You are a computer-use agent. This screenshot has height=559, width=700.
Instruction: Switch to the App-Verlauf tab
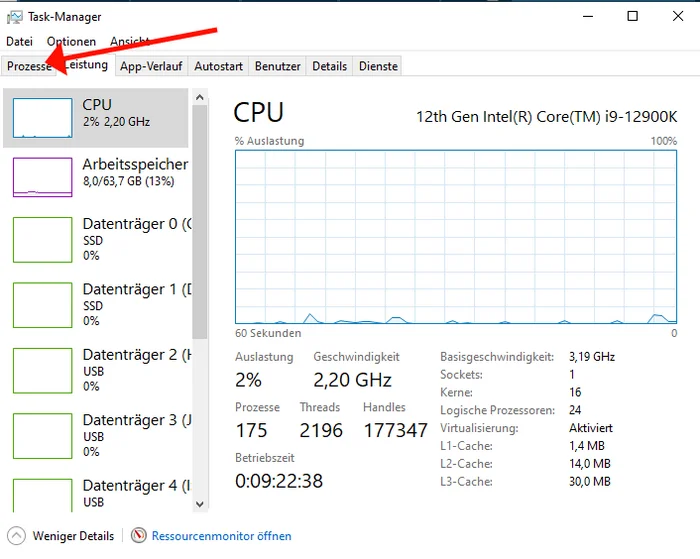151,66
